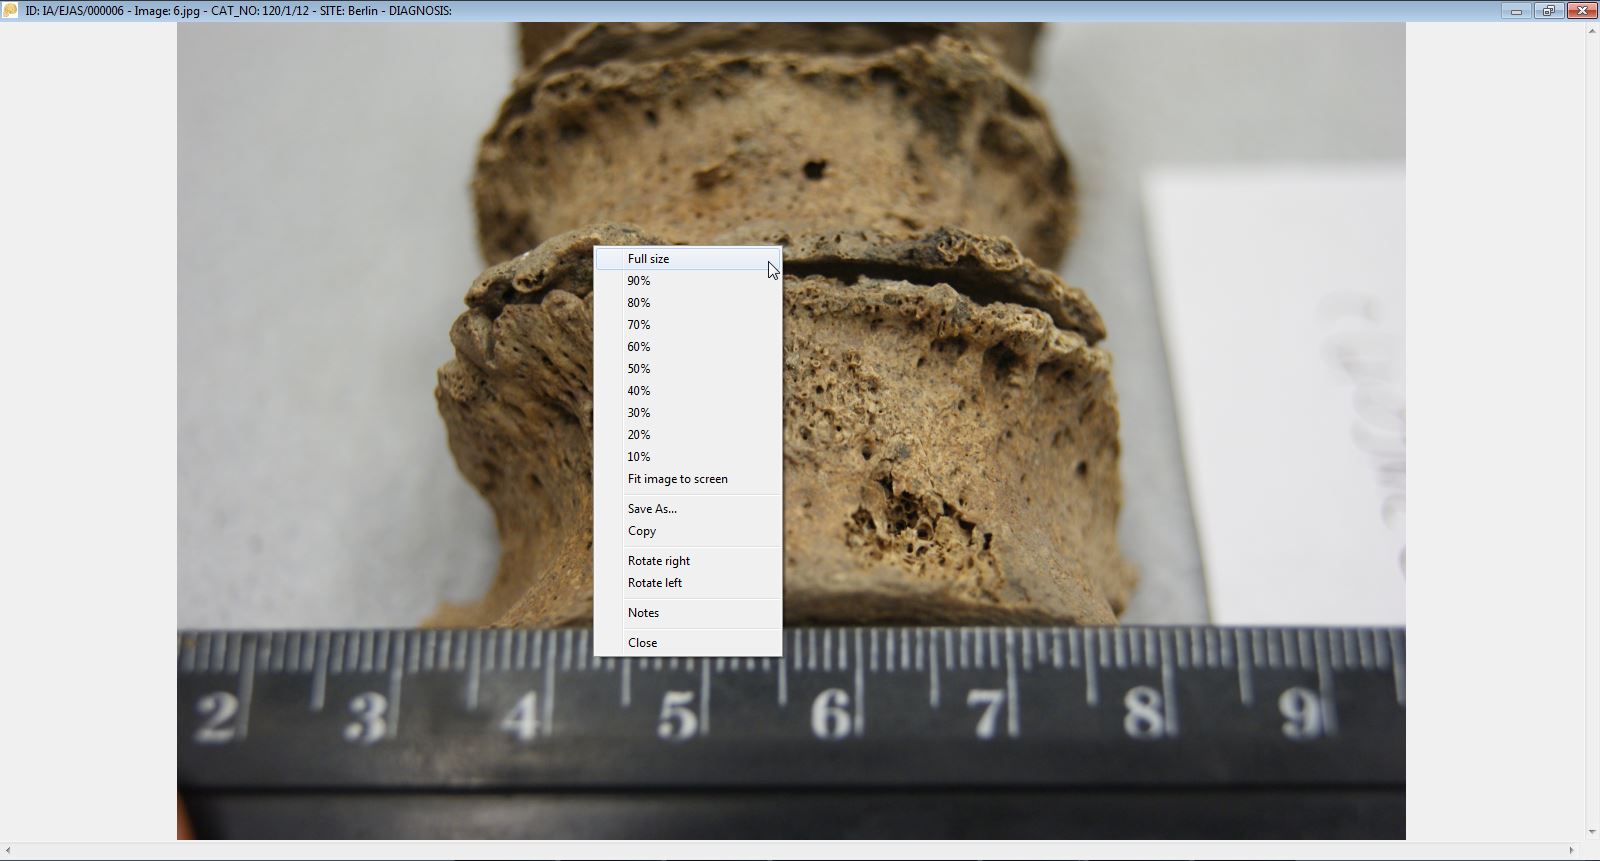The image size is (1600, 861).
Task: Shrink image to 10%
Action: coord(639,457)
